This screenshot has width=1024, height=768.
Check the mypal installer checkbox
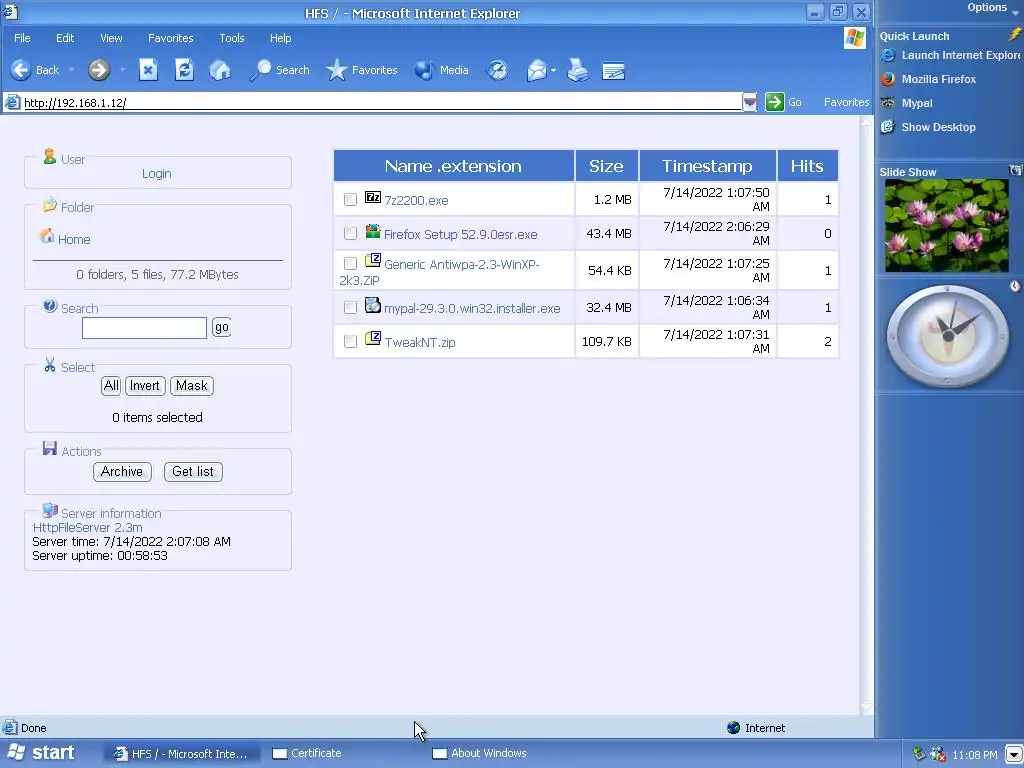[x=350, y=307]
